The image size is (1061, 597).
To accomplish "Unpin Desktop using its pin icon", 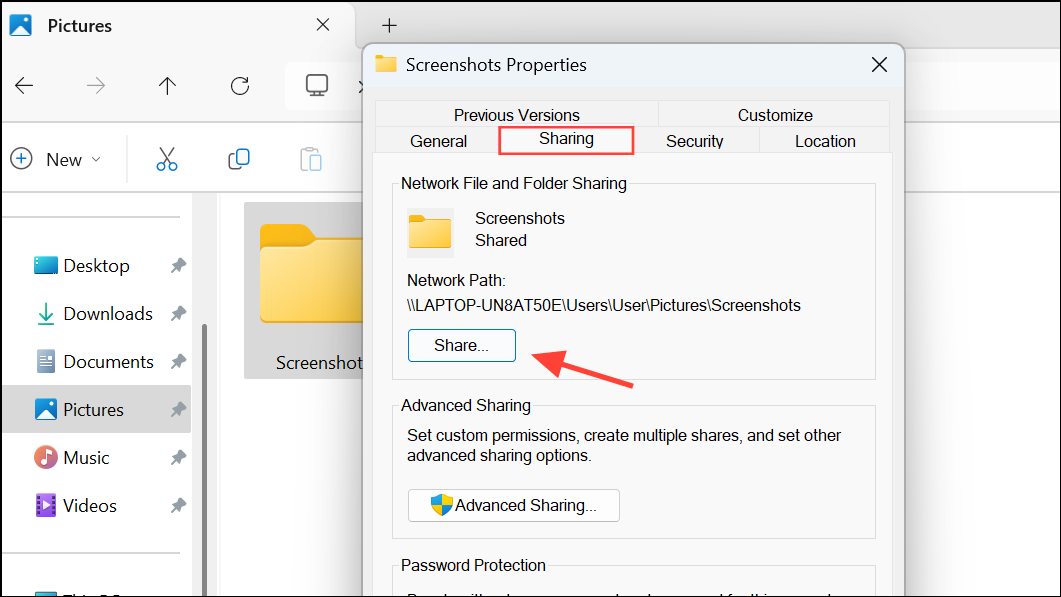I will pos(178,265).
